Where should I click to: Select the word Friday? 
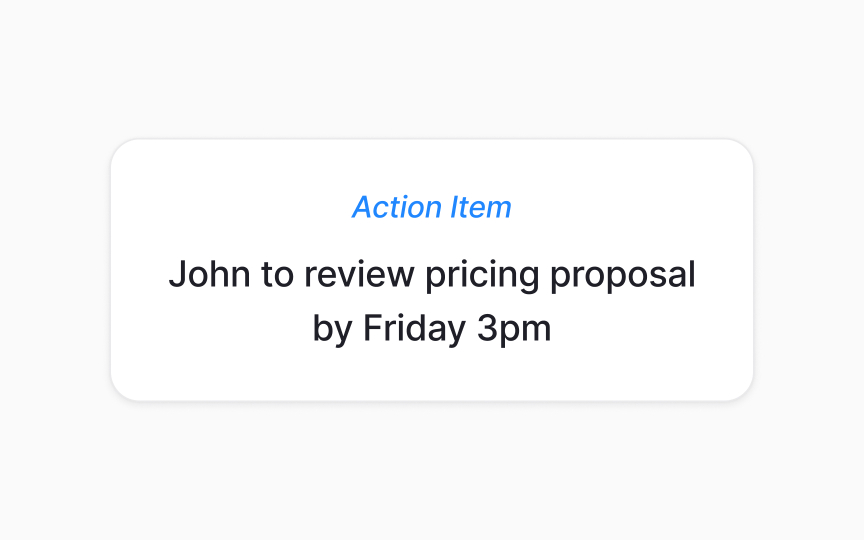[x=414, y=330]
